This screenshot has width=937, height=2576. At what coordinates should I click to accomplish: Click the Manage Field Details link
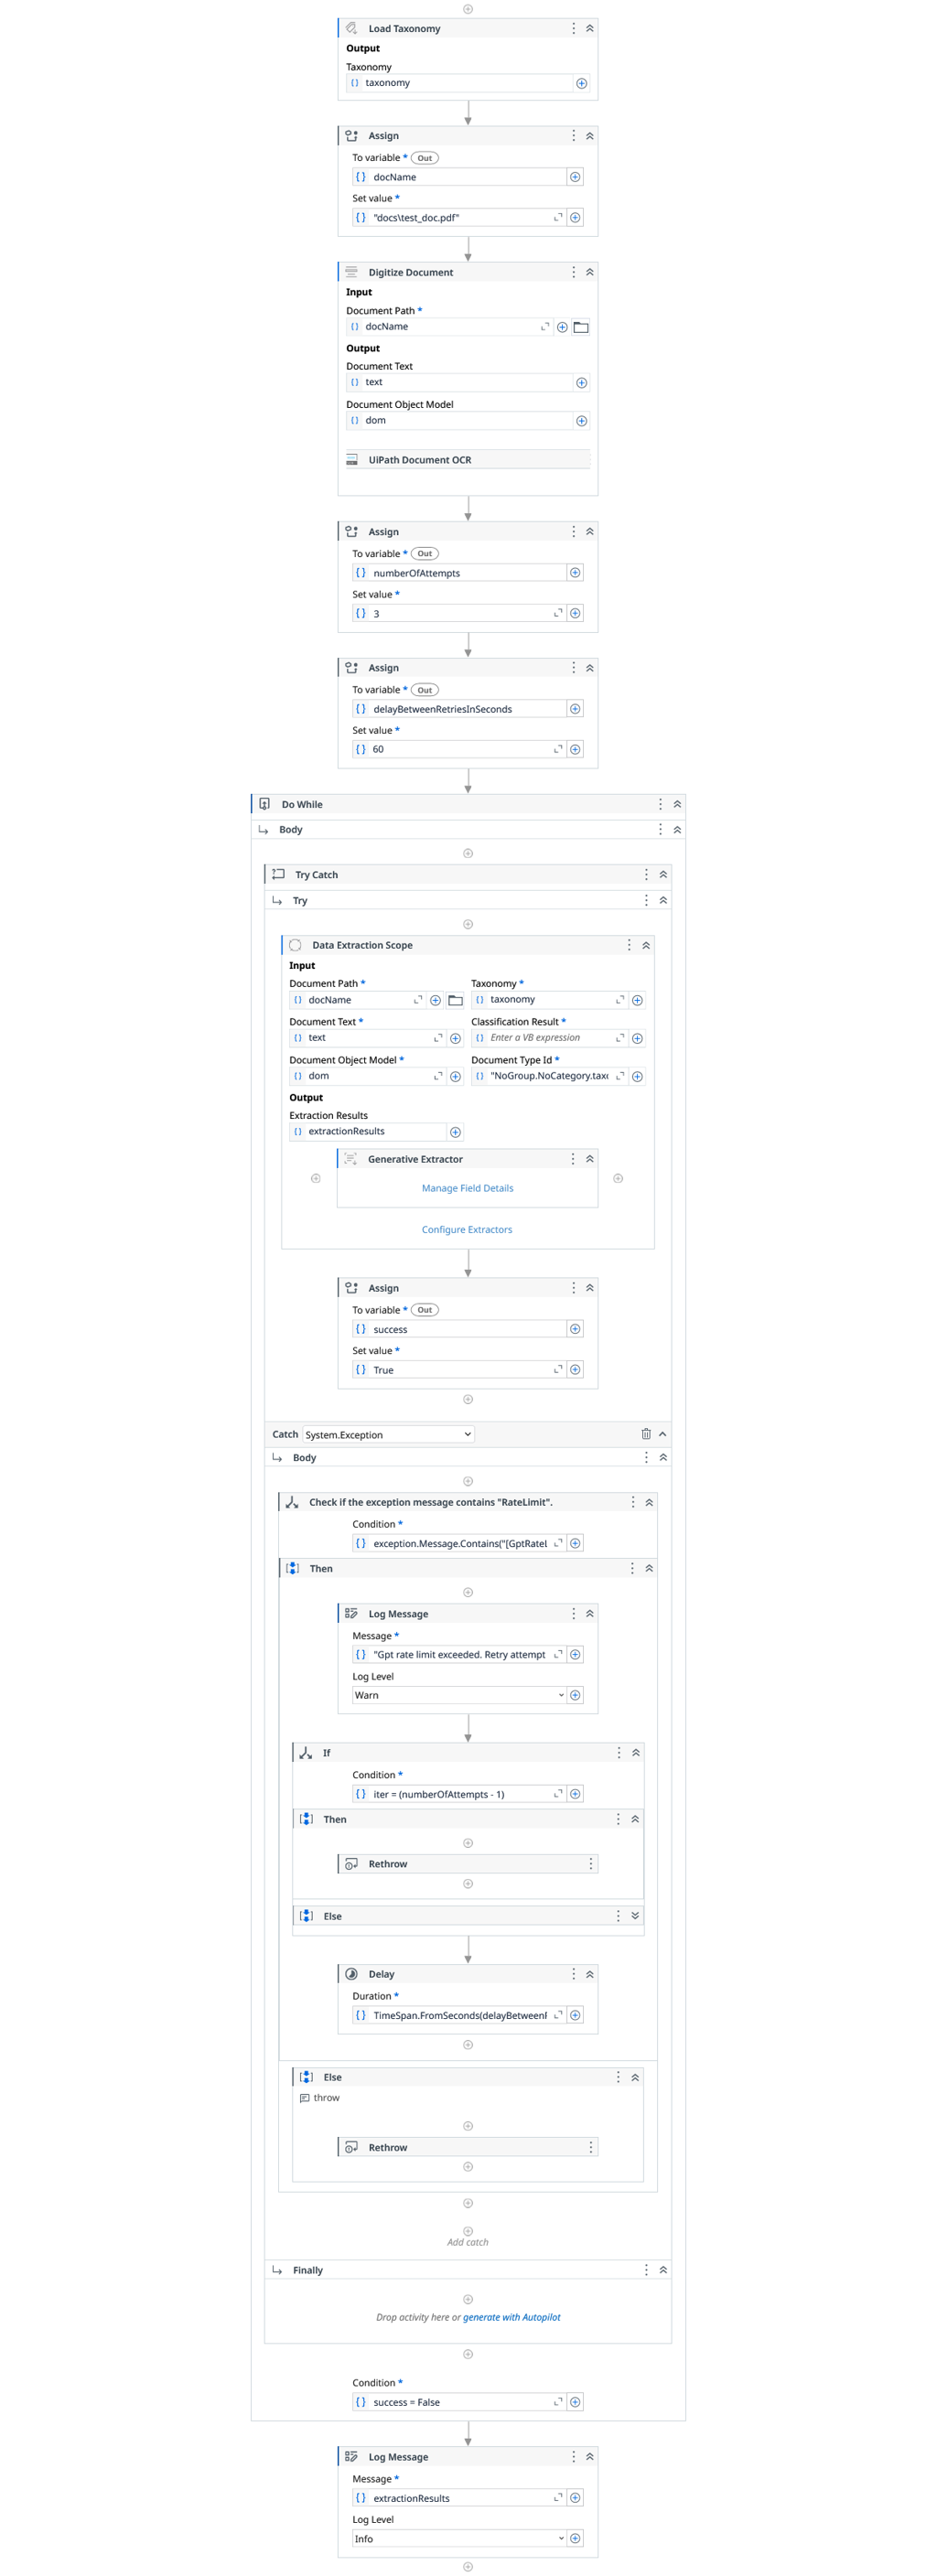coord(467,1188)
